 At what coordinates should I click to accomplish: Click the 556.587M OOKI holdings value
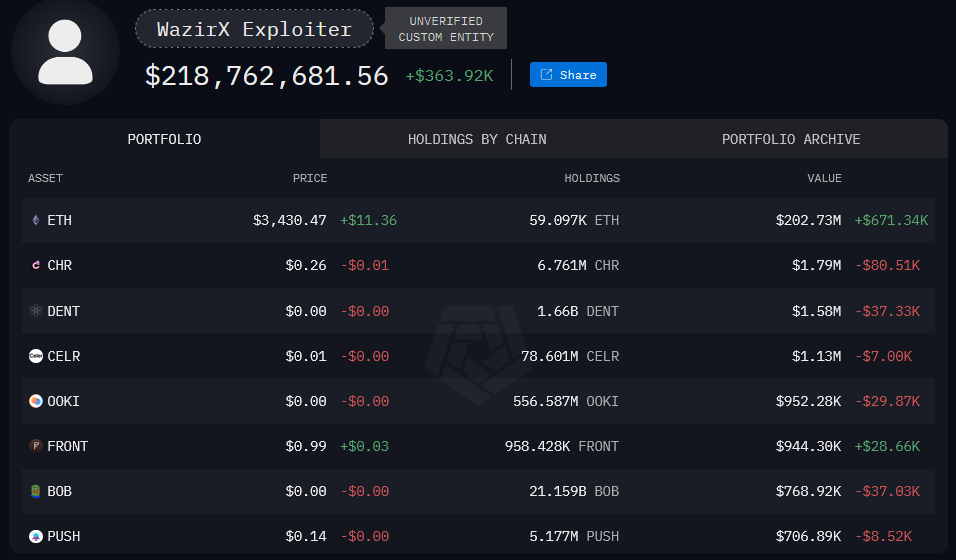pos(566,401)
